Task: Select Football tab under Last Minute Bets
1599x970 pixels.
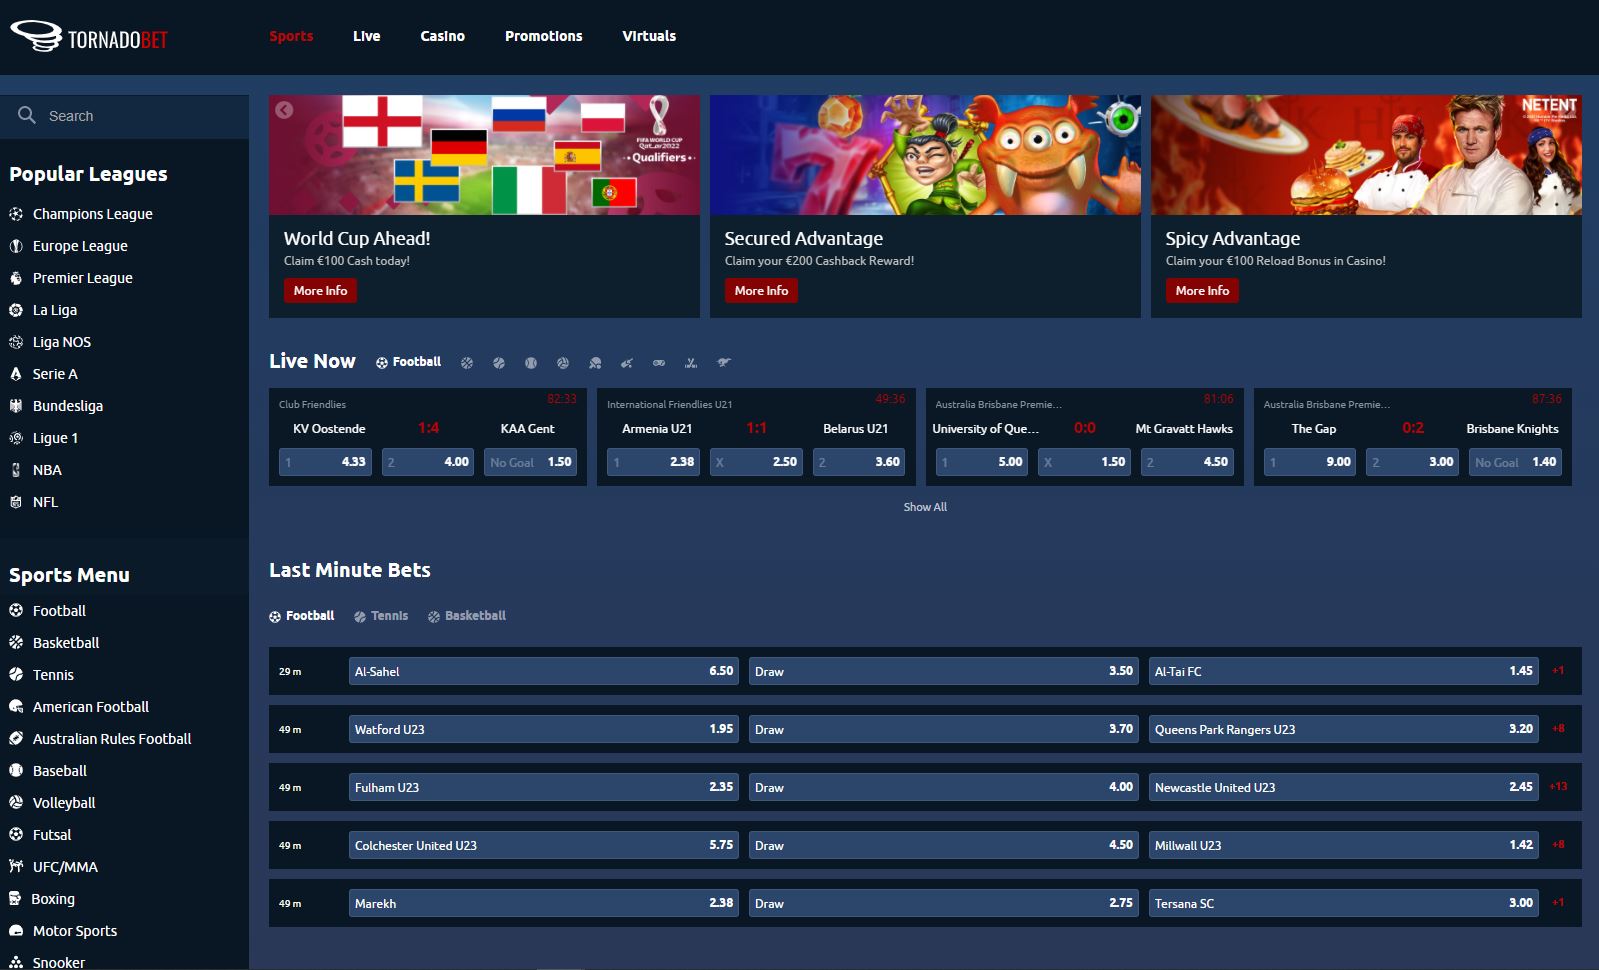Action: tap(302, 616)
